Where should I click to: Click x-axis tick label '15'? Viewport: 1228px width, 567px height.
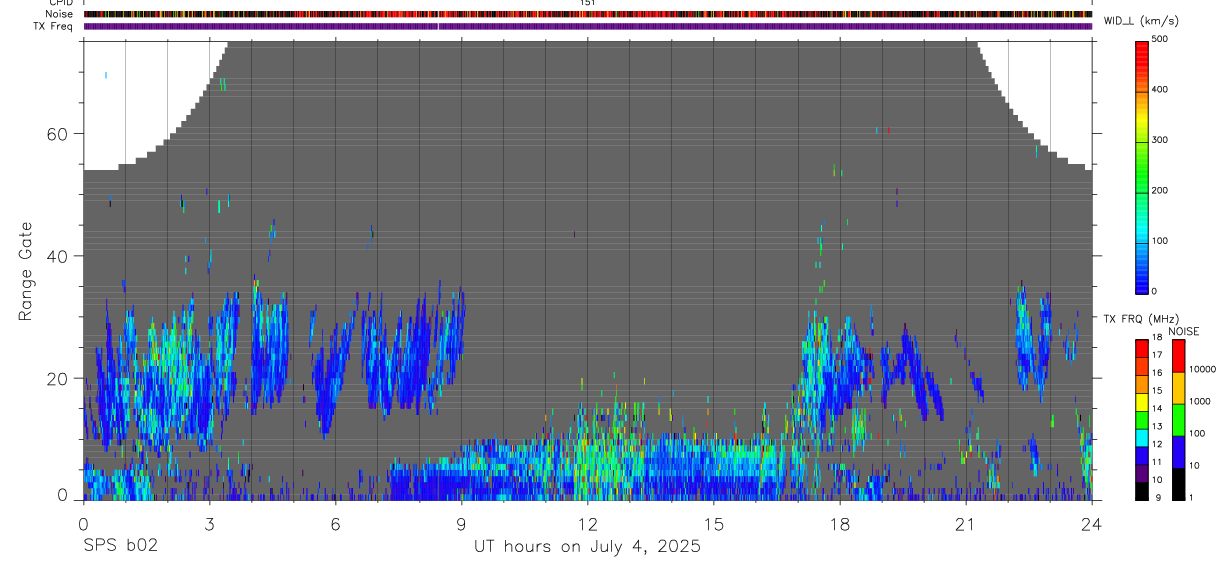tap(713, 523)
